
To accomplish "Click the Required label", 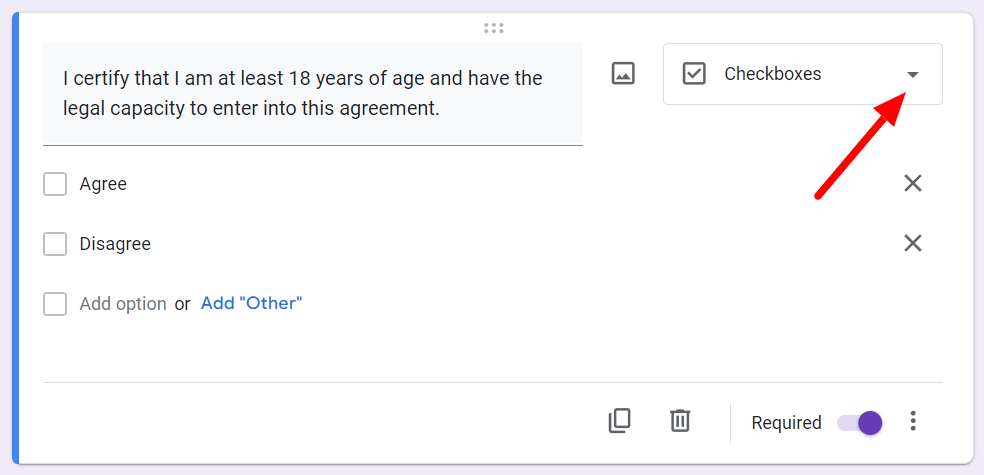I will click(786, 423).
